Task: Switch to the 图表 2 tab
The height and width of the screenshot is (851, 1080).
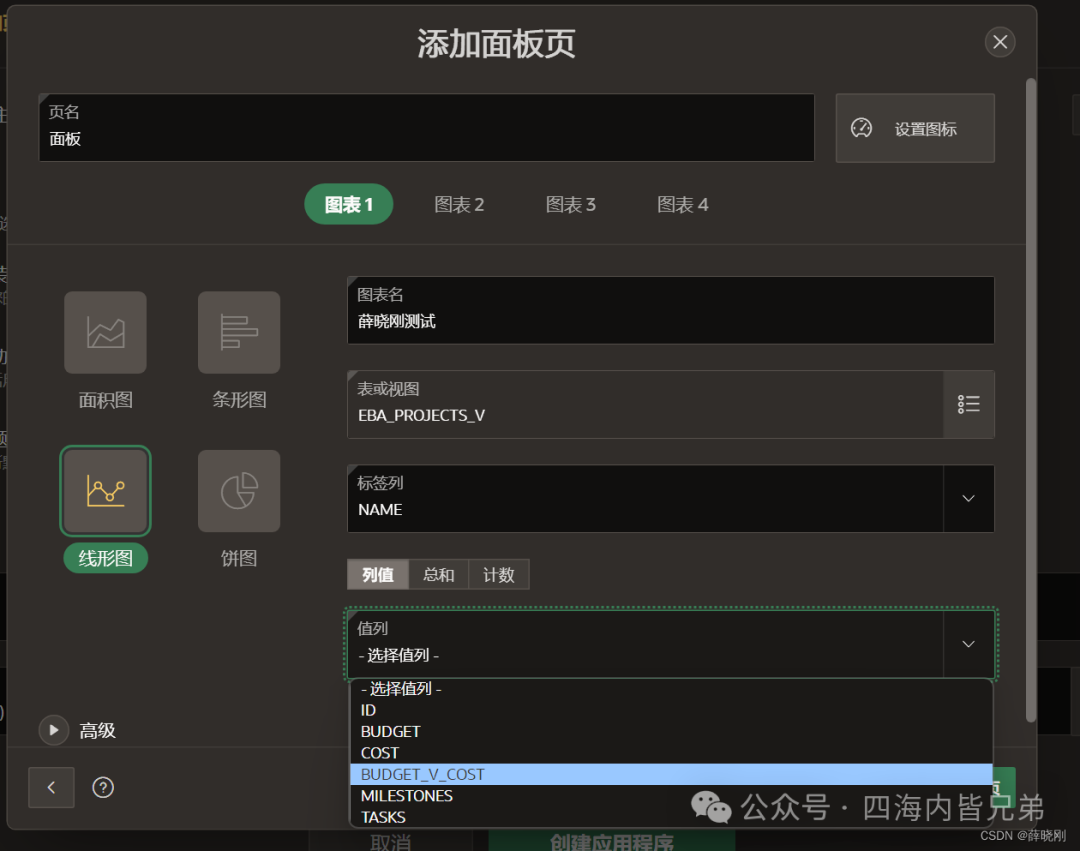Action: pos(459,204)
